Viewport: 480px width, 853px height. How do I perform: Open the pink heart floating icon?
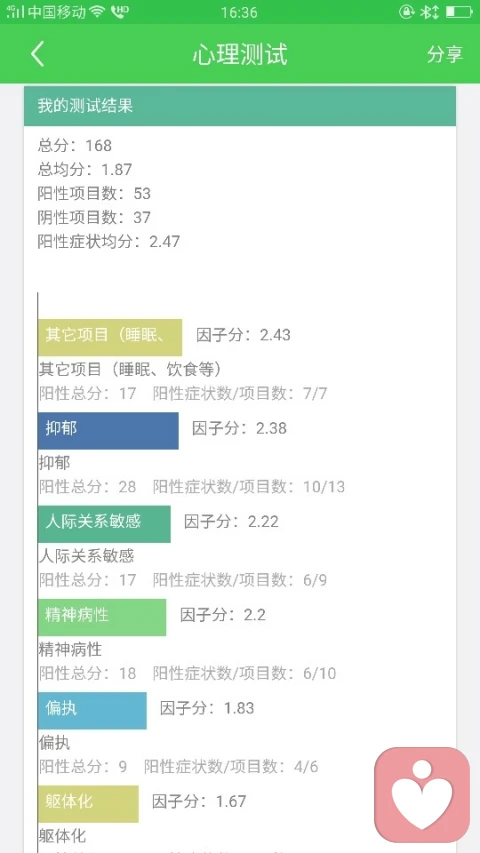[422, 795]
